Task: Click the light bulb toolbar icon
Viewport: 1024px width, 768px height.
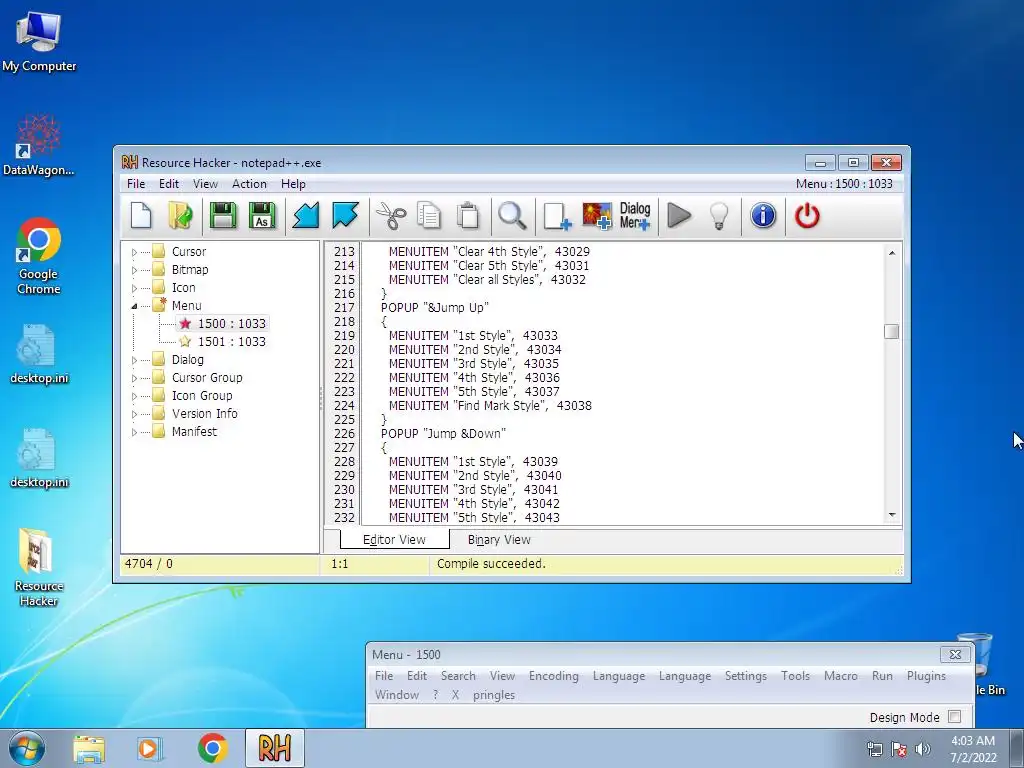Action: pos(719,216)
